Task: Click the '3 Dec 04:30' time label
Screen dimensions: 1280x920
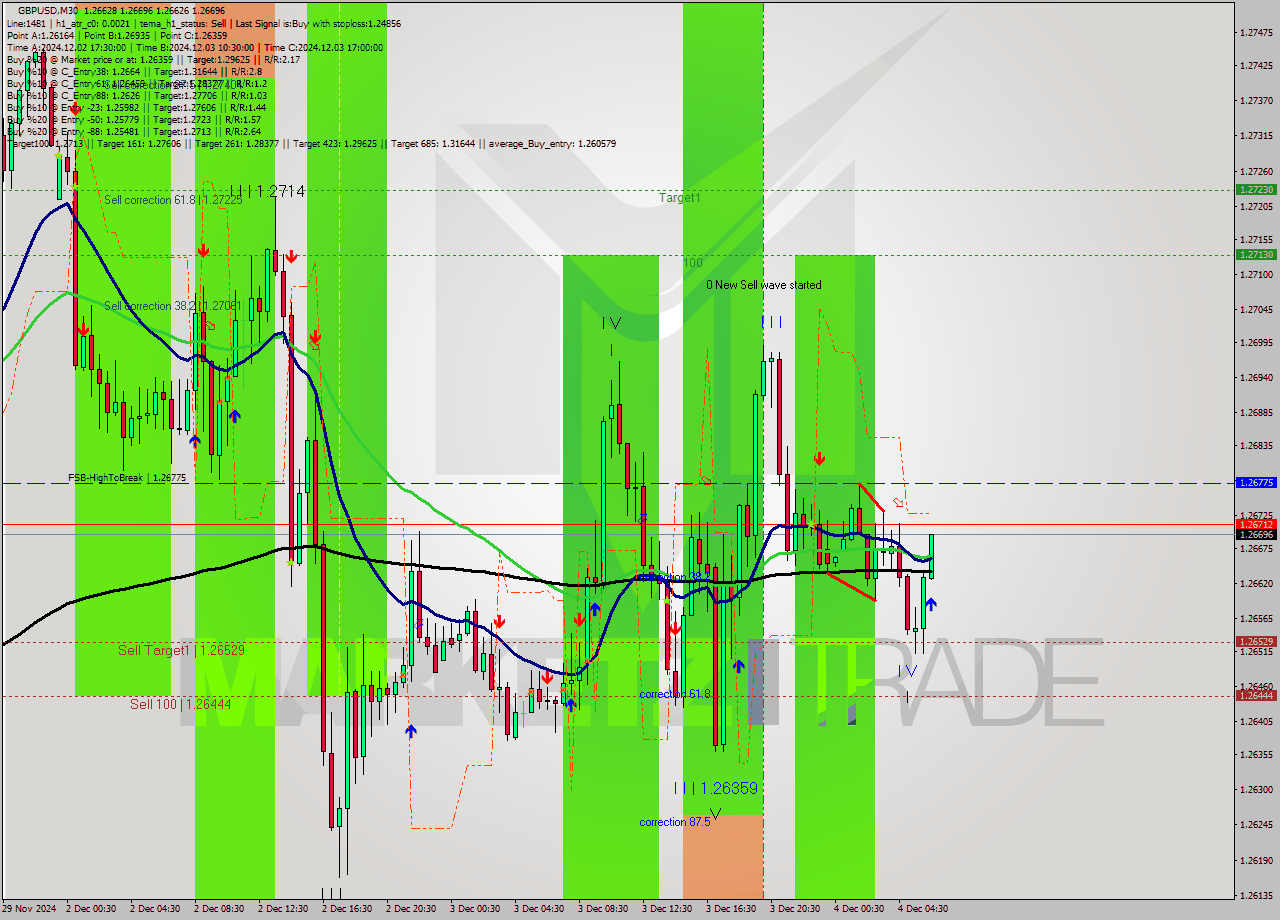Action: [x=539, y=909]
